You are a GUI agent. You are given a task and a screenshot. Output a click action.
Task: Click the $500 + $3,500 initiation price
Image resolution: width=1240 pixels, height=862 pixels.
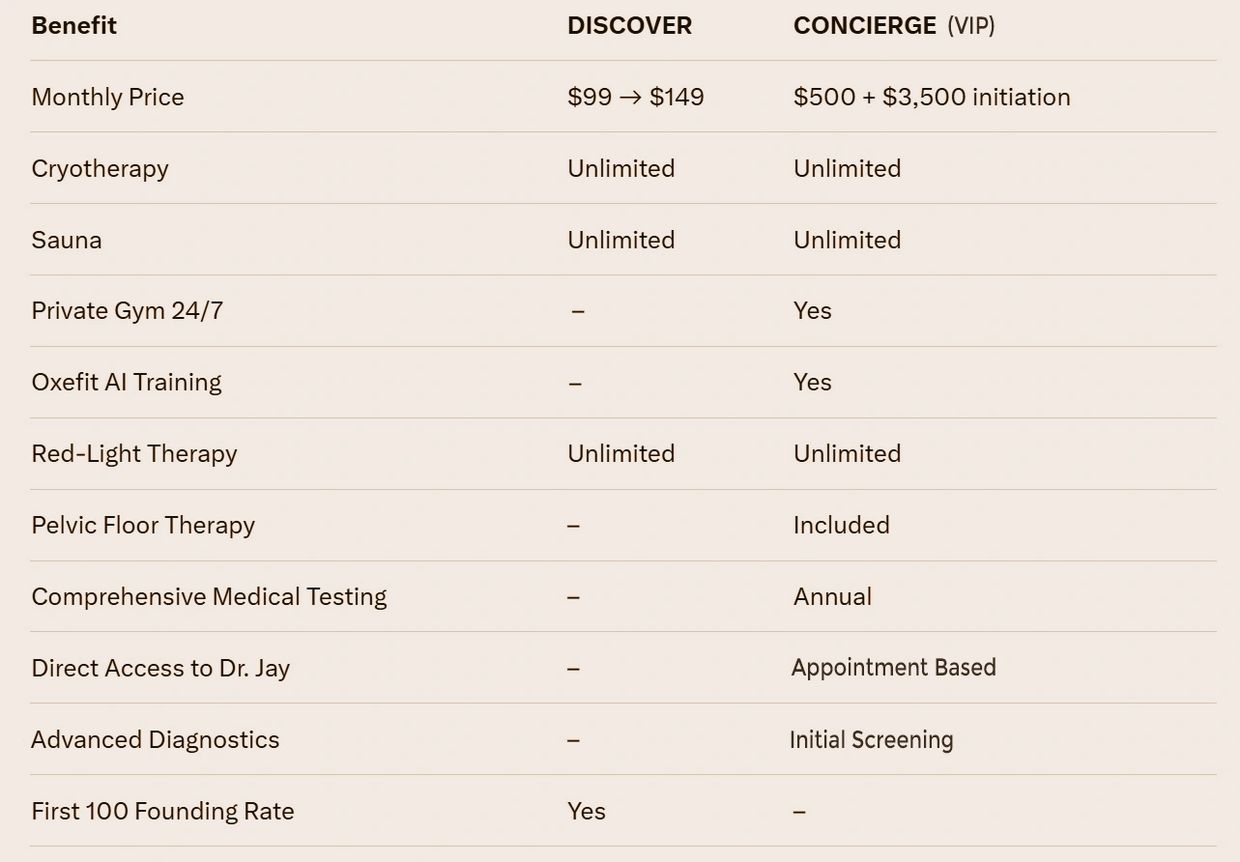point(931,97)
